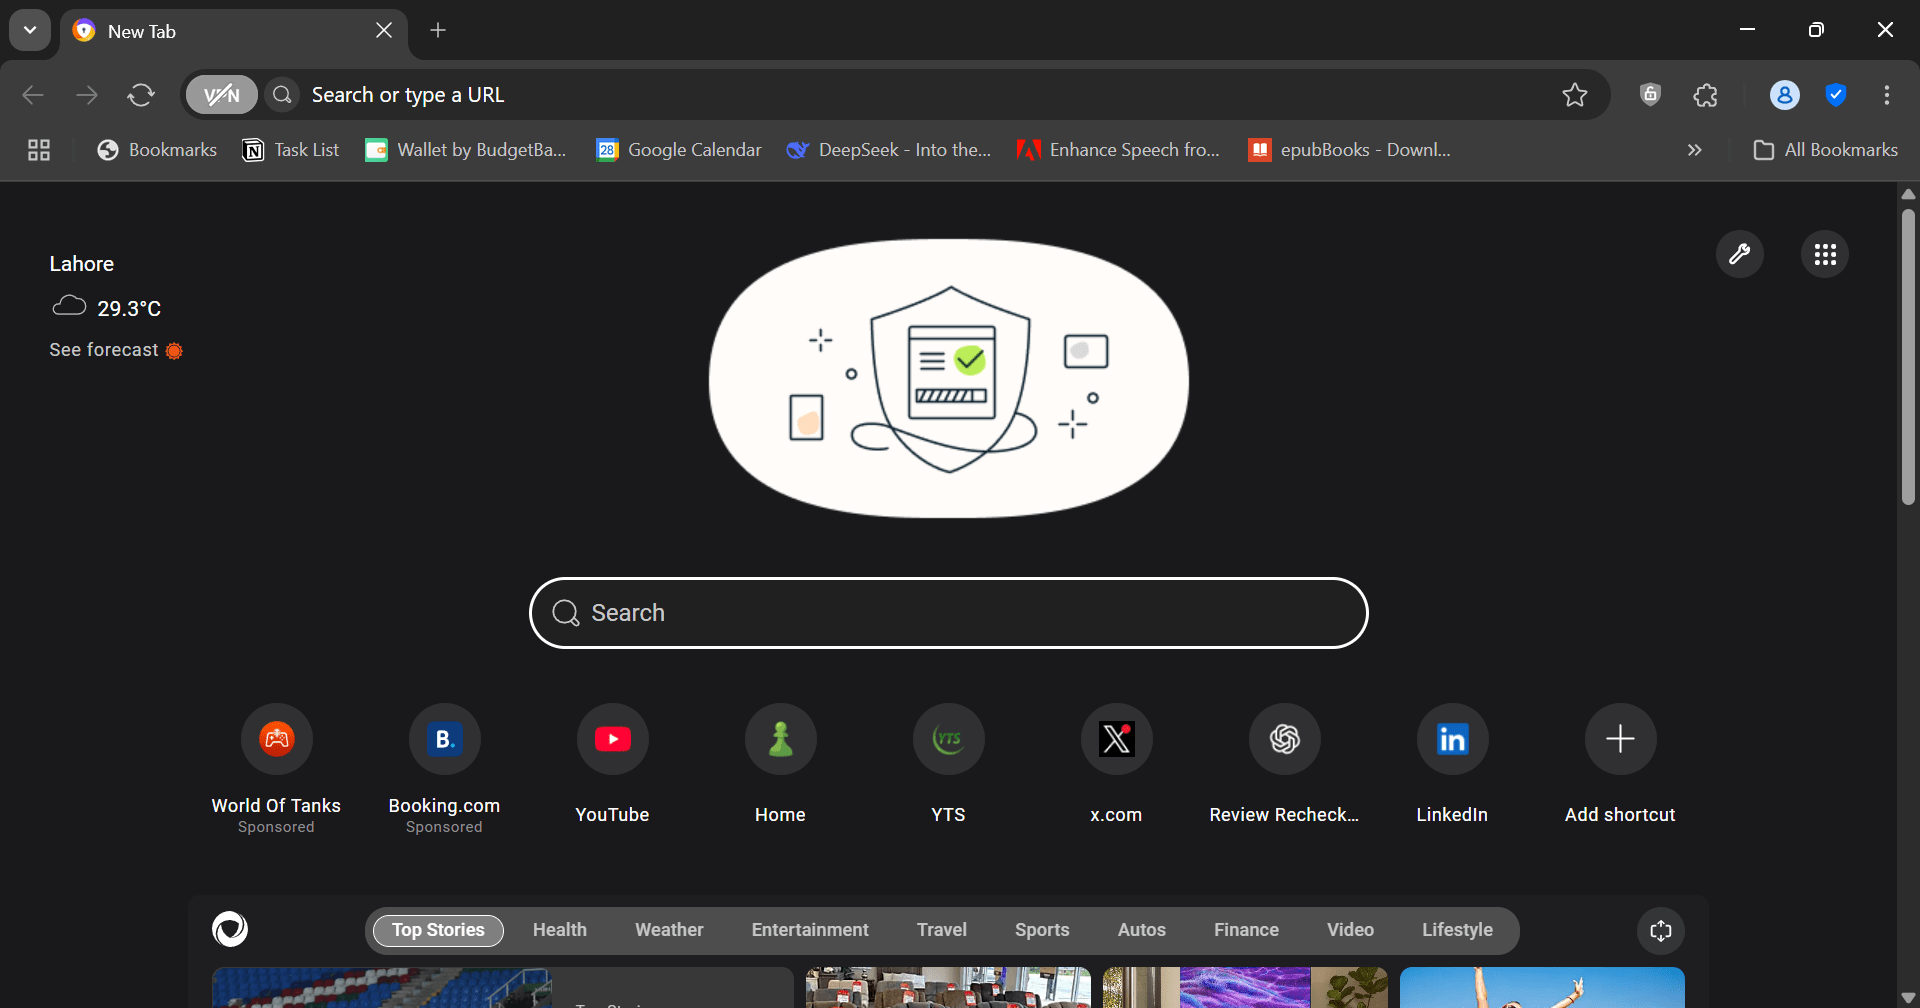Screen dimensions: 1920x1008
Task: Select the Sports news tab
Action: (x=1042, y=930)
